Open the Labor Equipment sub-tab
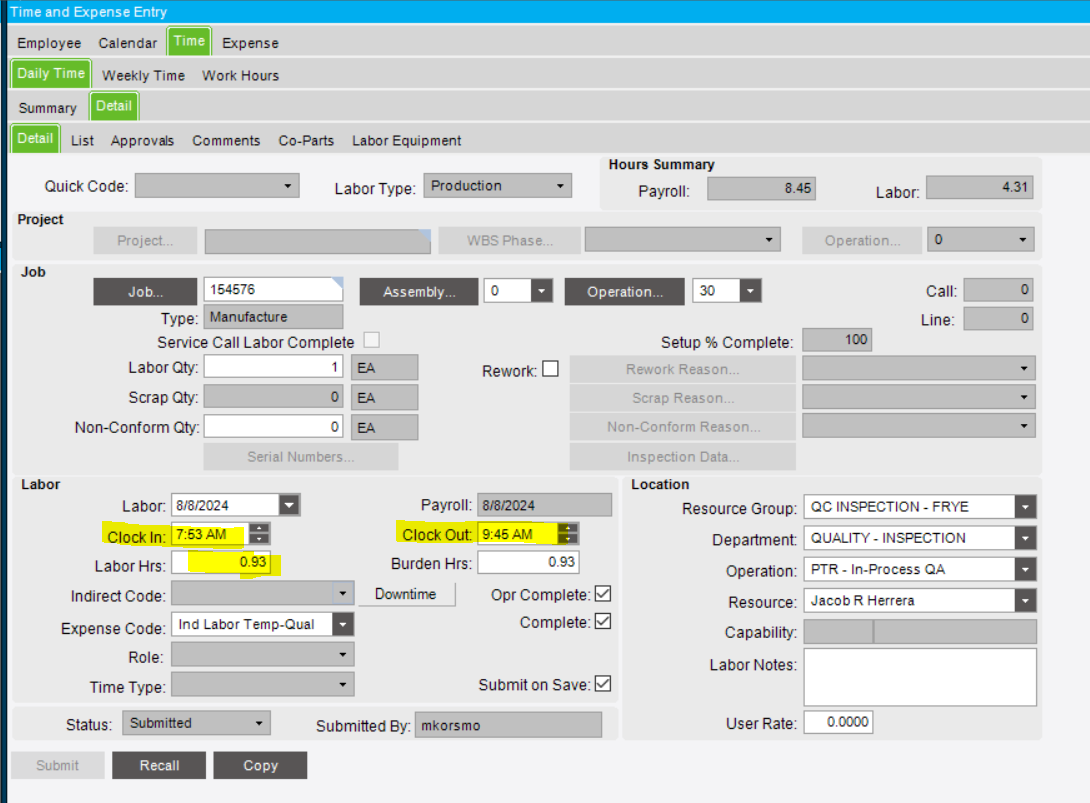The width and height of the screenshot is (1090, 803). click(407, 140)
